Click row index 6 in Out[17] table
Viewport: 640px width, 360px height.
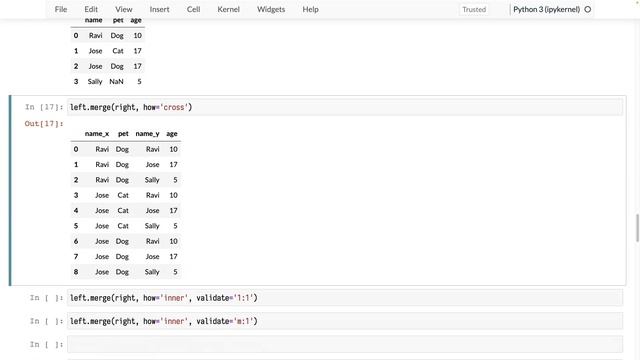(x=76, y=241)
